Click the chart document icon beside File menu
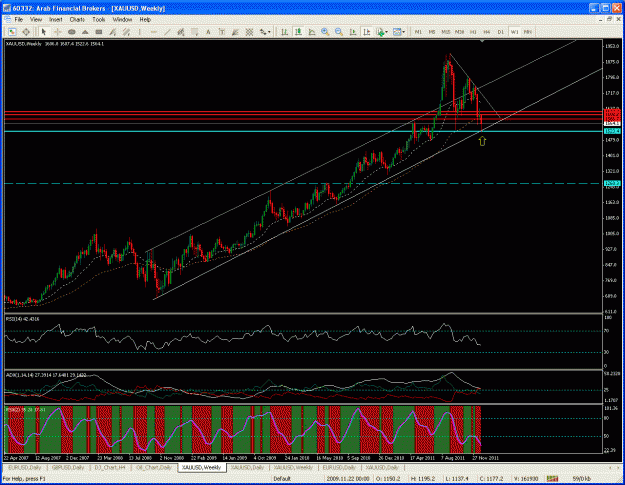 (x=7, y=20)
